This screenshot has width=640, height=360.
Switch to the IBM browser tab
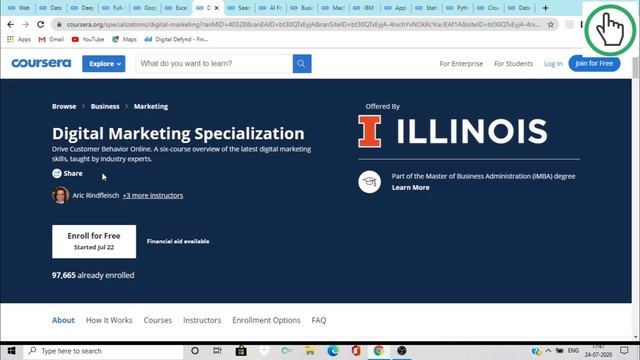click(365, 8)
